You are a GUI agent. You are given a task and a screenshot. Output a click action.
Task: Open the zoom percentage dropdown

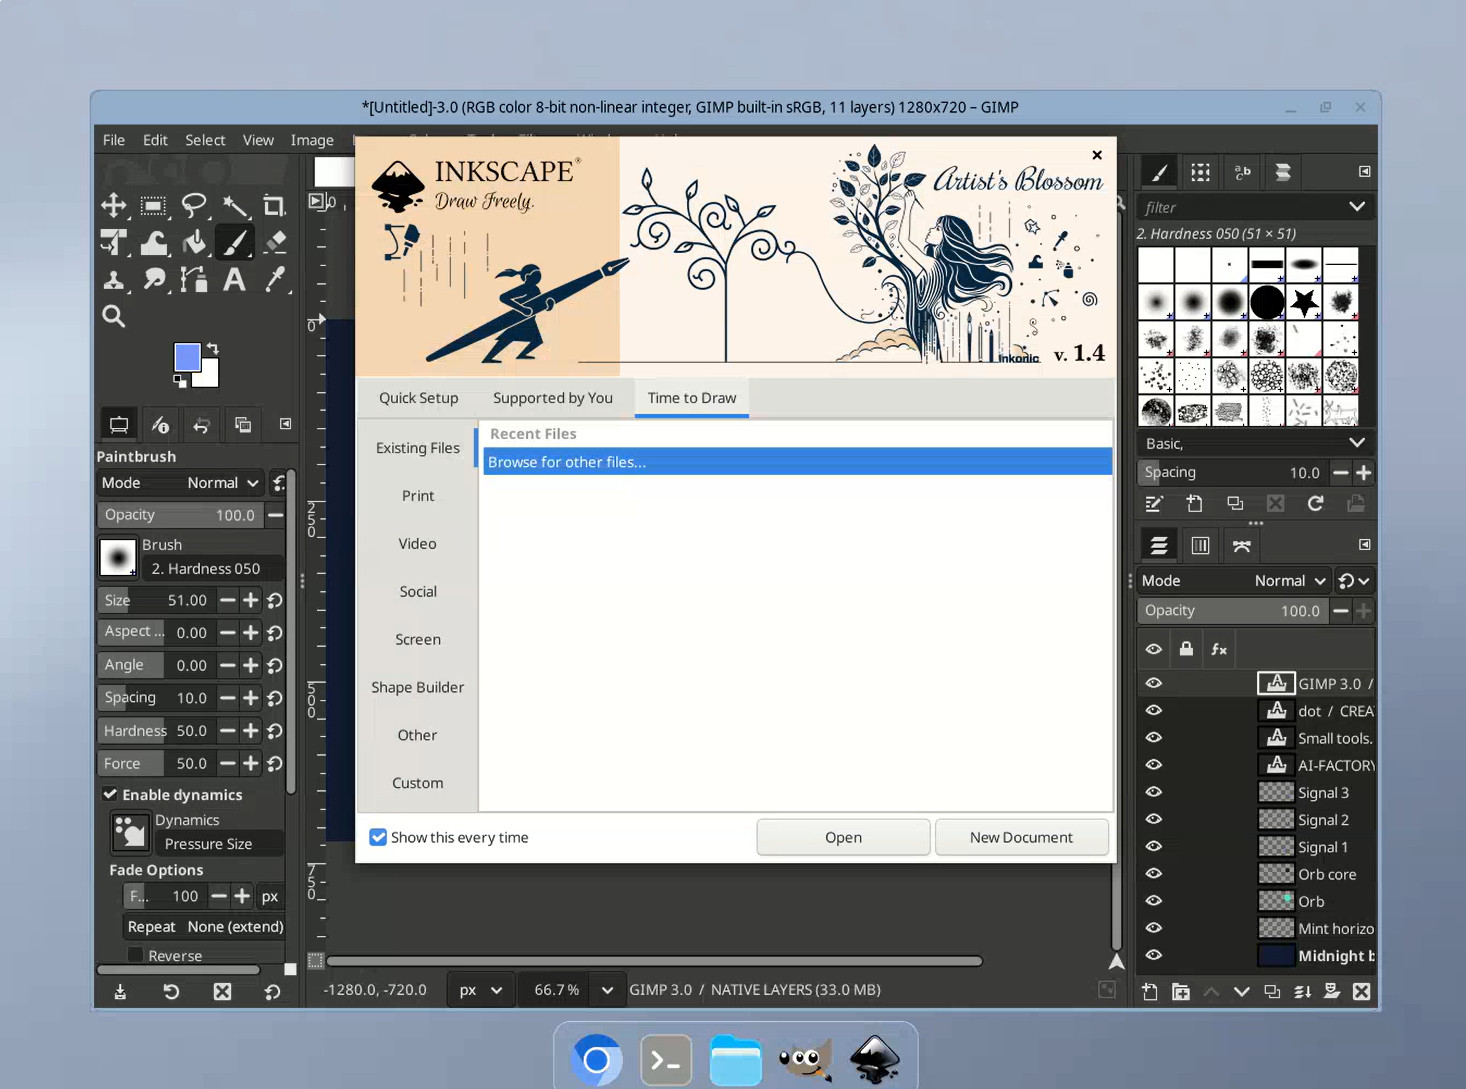pyautogui.click(x=607, y=990)
